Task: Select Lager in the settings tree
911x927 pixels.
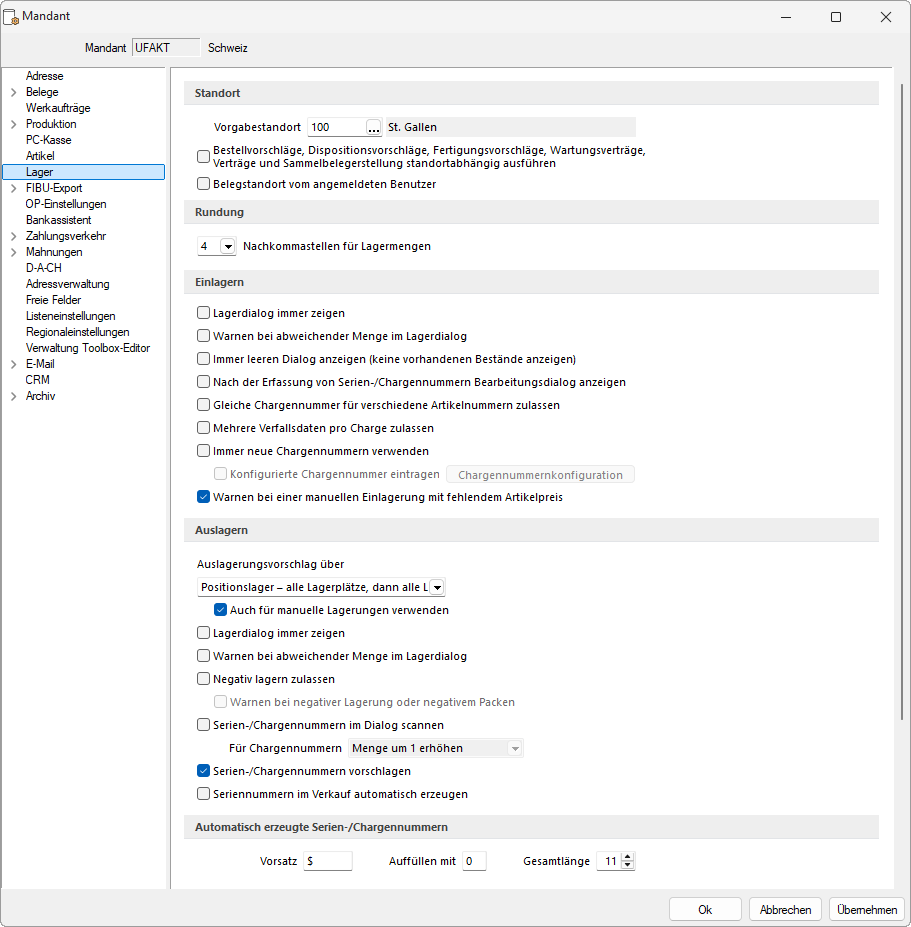Action: click(x=83, y=172)
